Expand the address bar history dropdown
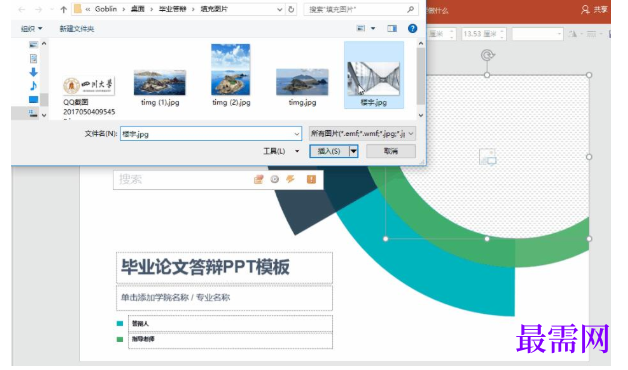 [280, 9]
